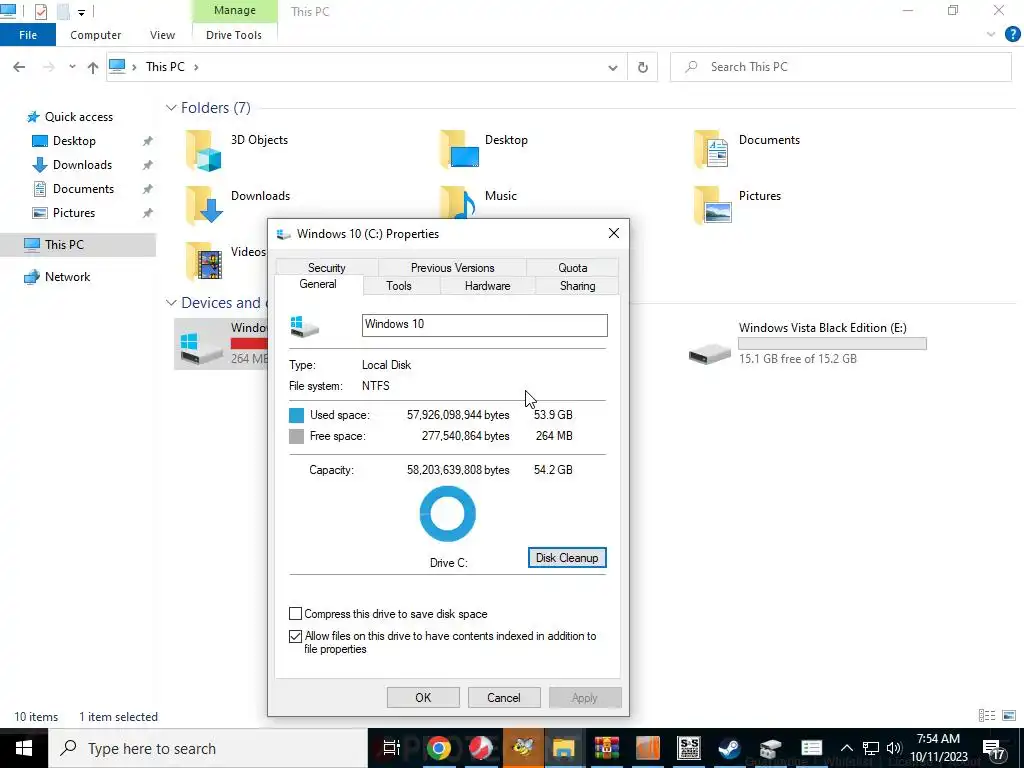Open the Explorer Help question mark icon
1024x768 pixels.
[x=1012, y=35]
